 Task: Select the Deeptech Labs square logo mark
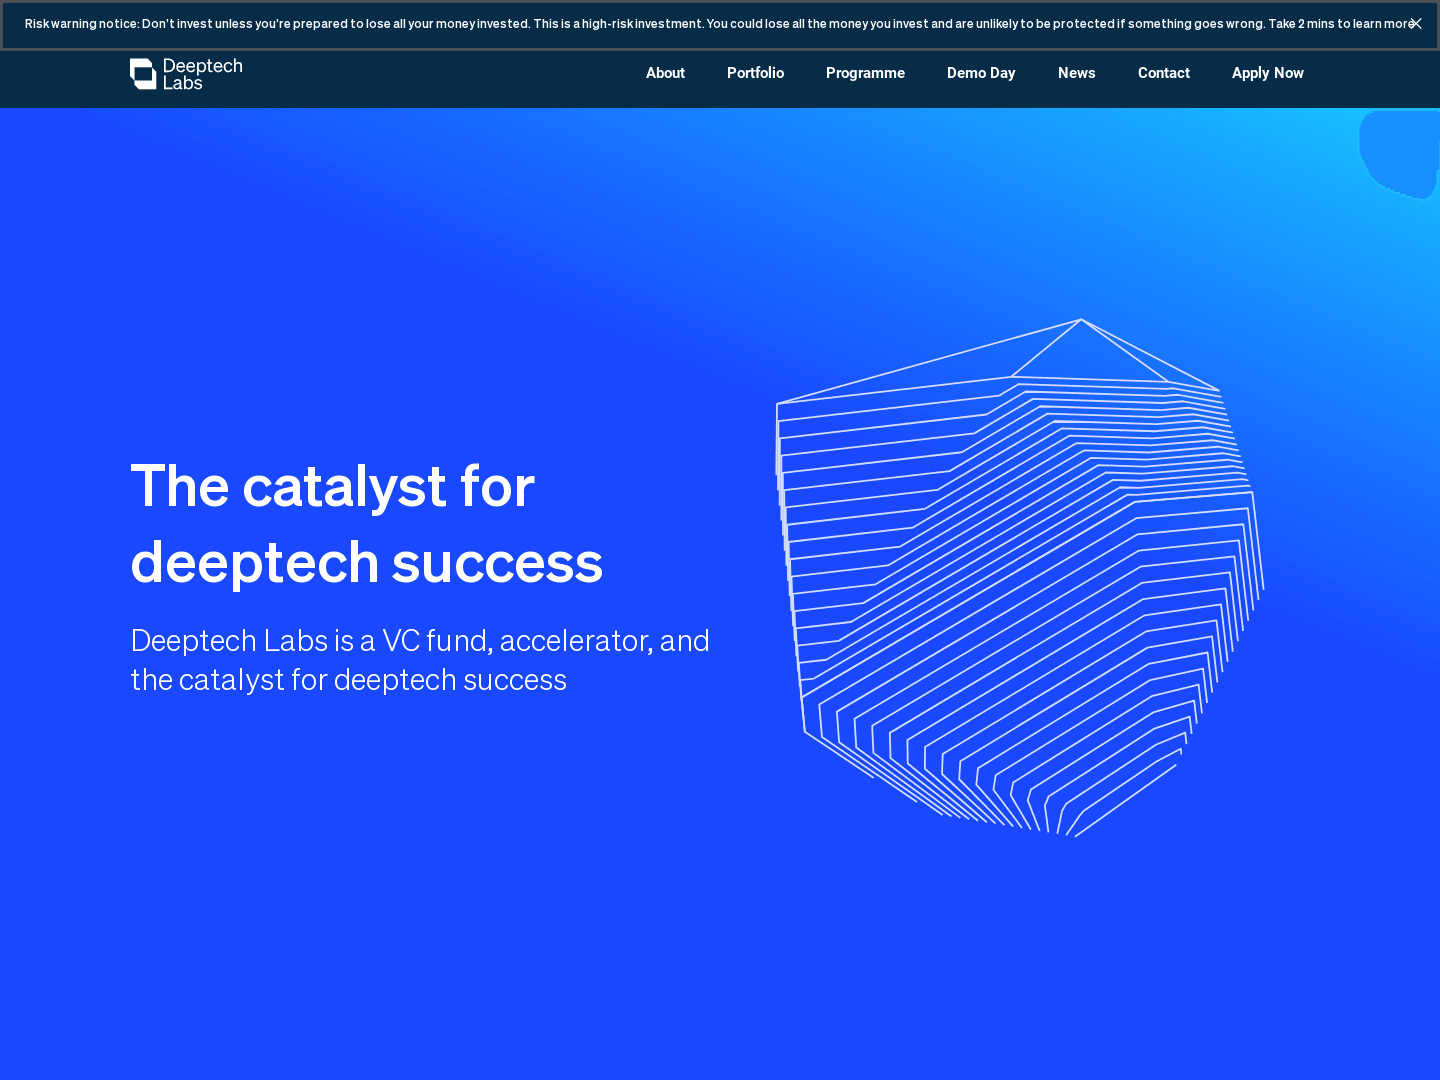(x=144, y=74)
